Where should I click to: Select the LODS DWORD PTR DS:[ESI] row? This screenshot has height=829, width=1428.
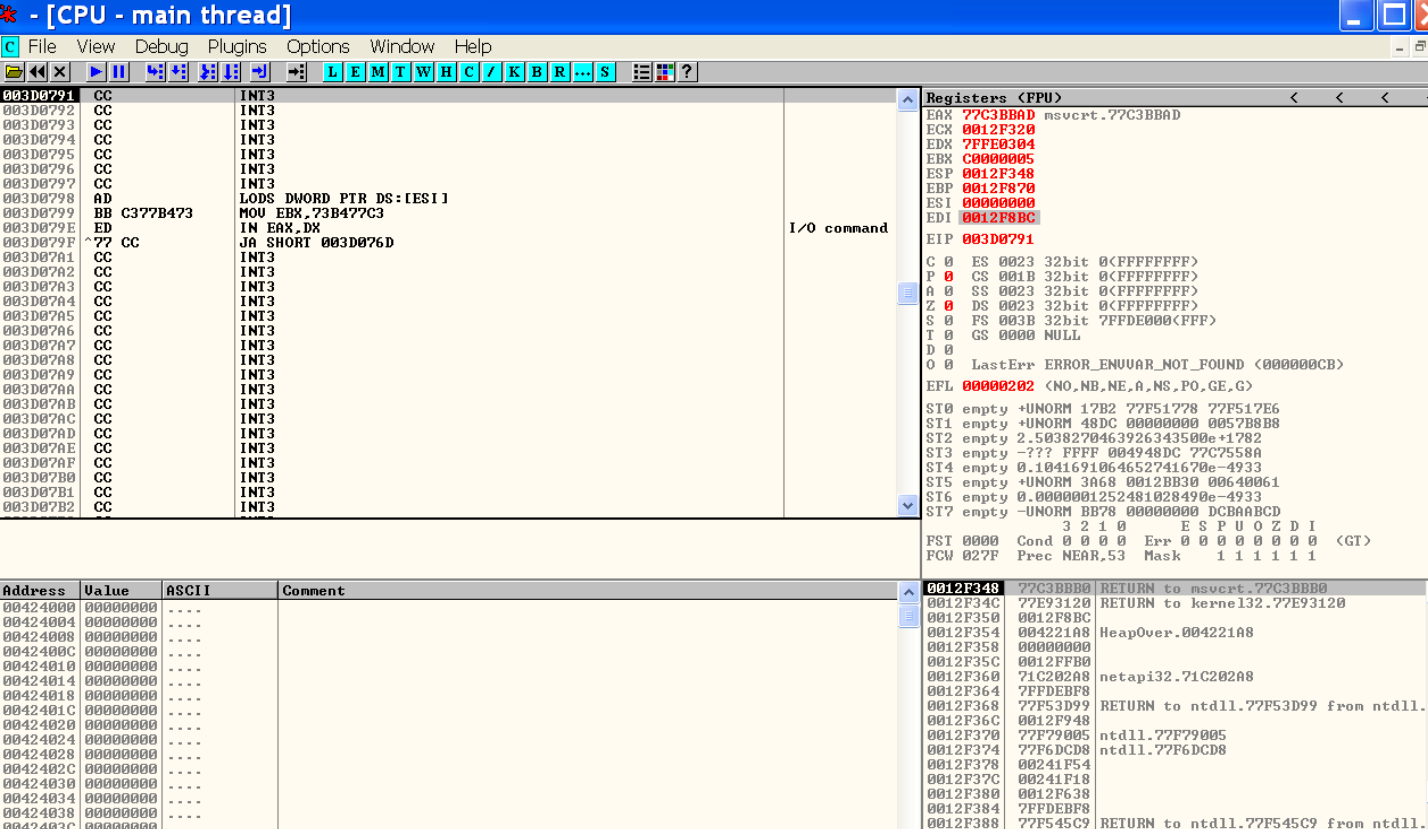pos(448,199)
